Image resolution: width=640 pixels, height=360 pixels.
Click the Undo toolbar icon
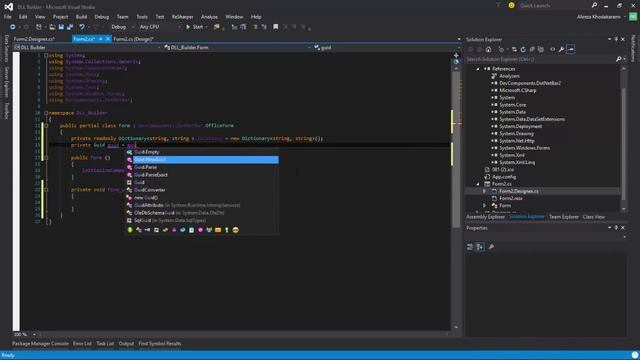click(x=82, y=27)
